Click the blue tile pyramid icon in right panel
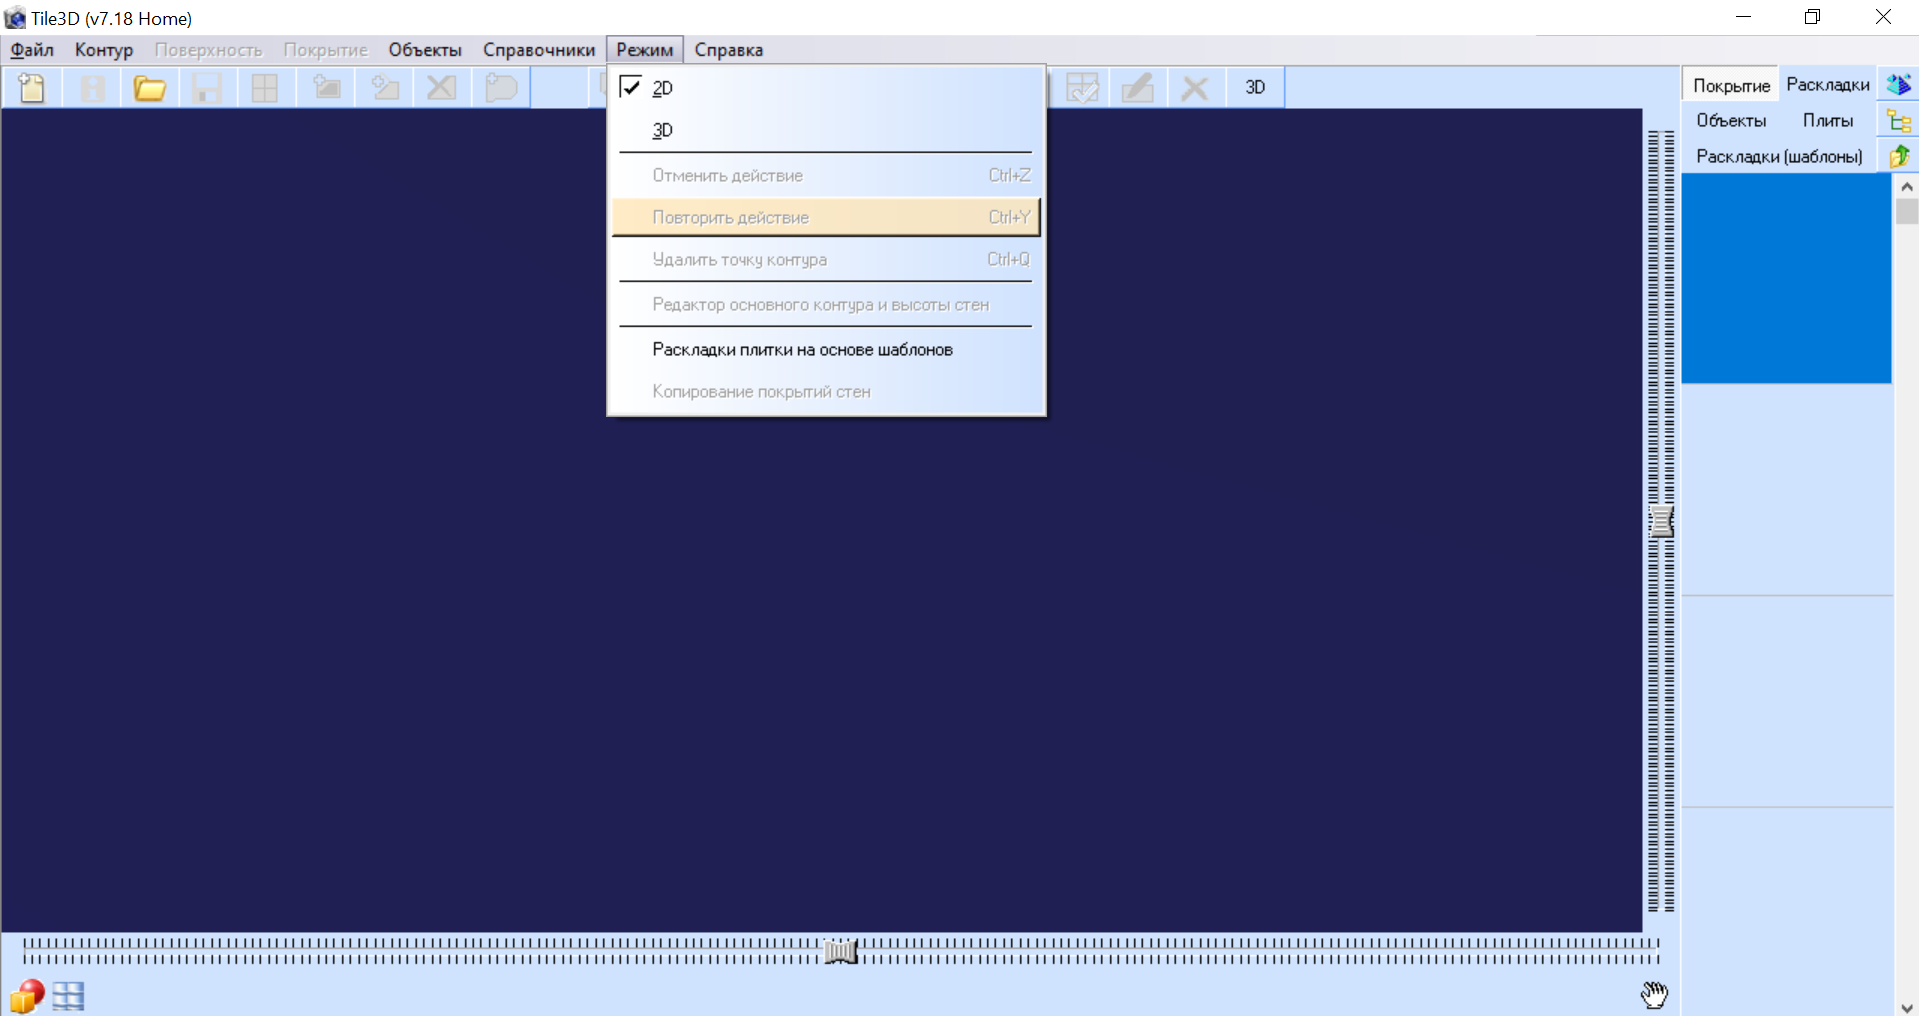This screenshot has height=1016, width=1919. tap(1899, 85)
